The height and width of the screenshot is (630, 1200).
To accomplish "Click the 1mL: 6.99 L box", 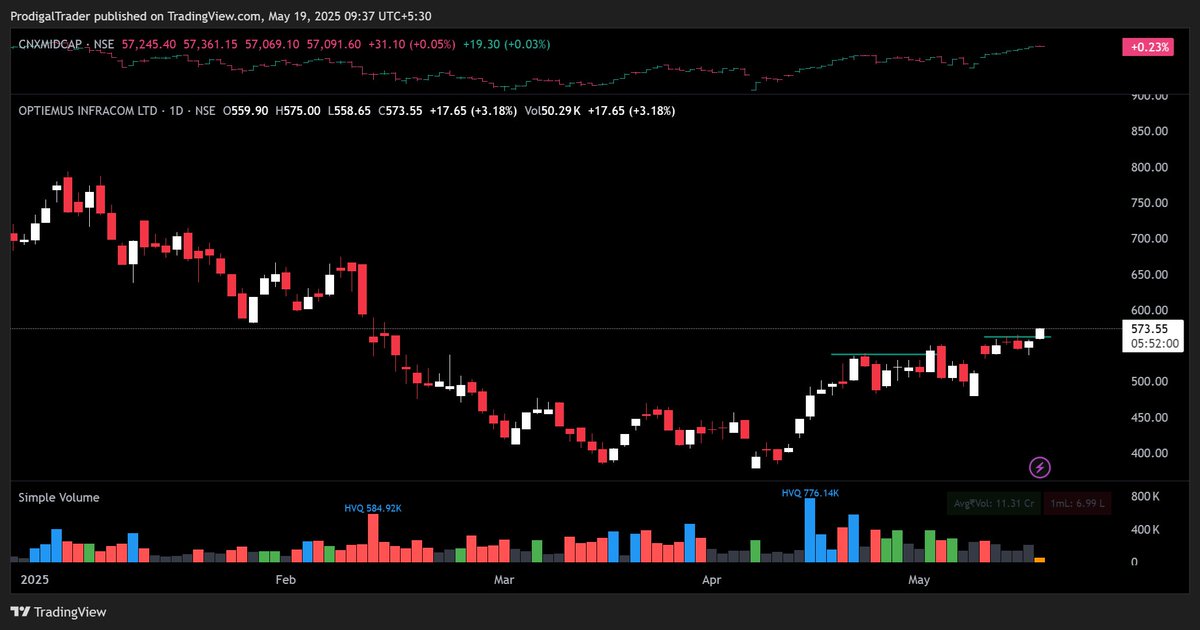I will pos(1077,505).
